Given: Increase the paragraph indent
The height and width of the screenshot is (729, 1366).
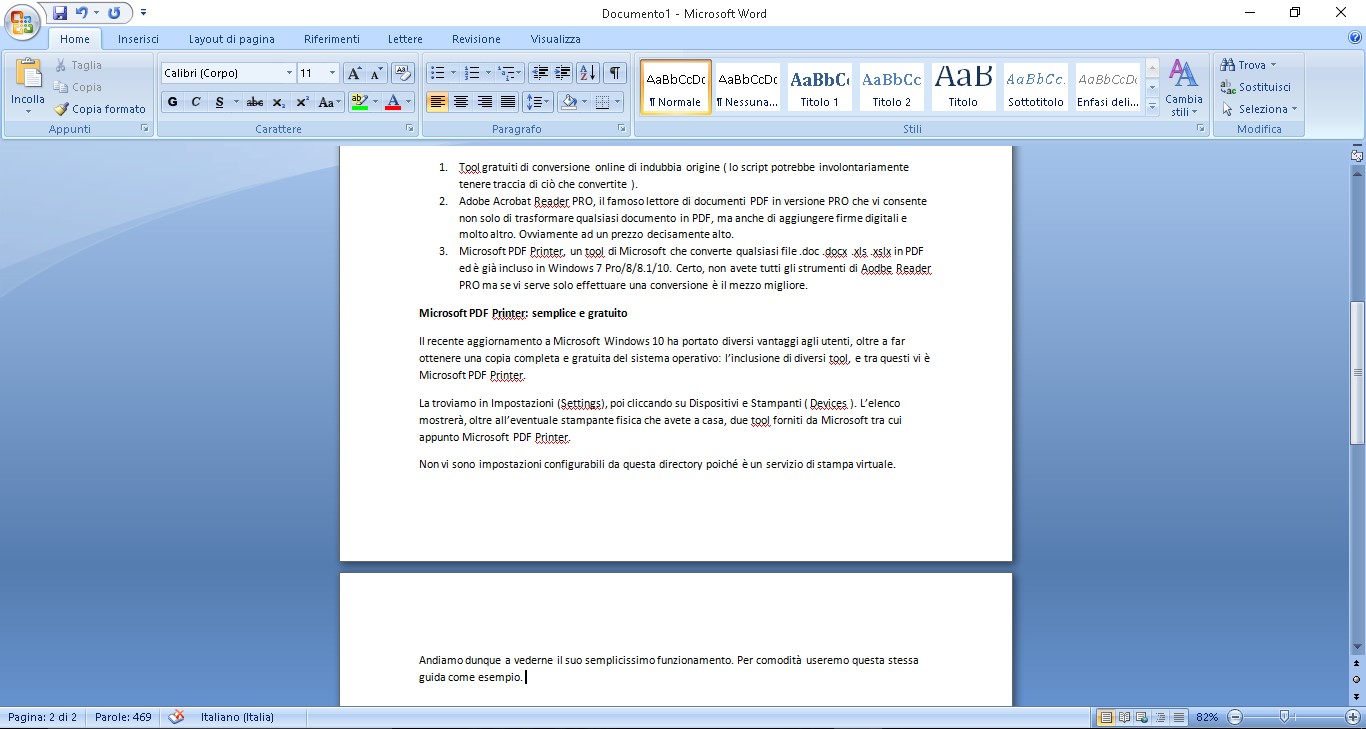Looking at the screenshot, I should 563,73.
